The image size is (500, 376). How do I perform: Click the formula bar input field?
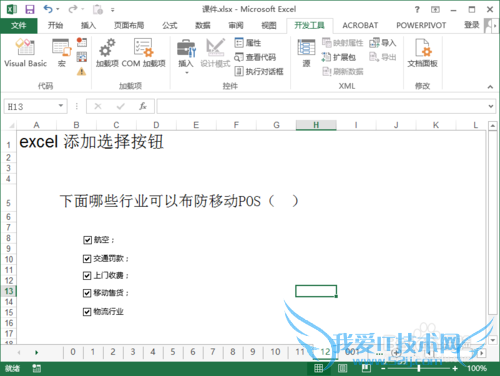click(322, 106)
